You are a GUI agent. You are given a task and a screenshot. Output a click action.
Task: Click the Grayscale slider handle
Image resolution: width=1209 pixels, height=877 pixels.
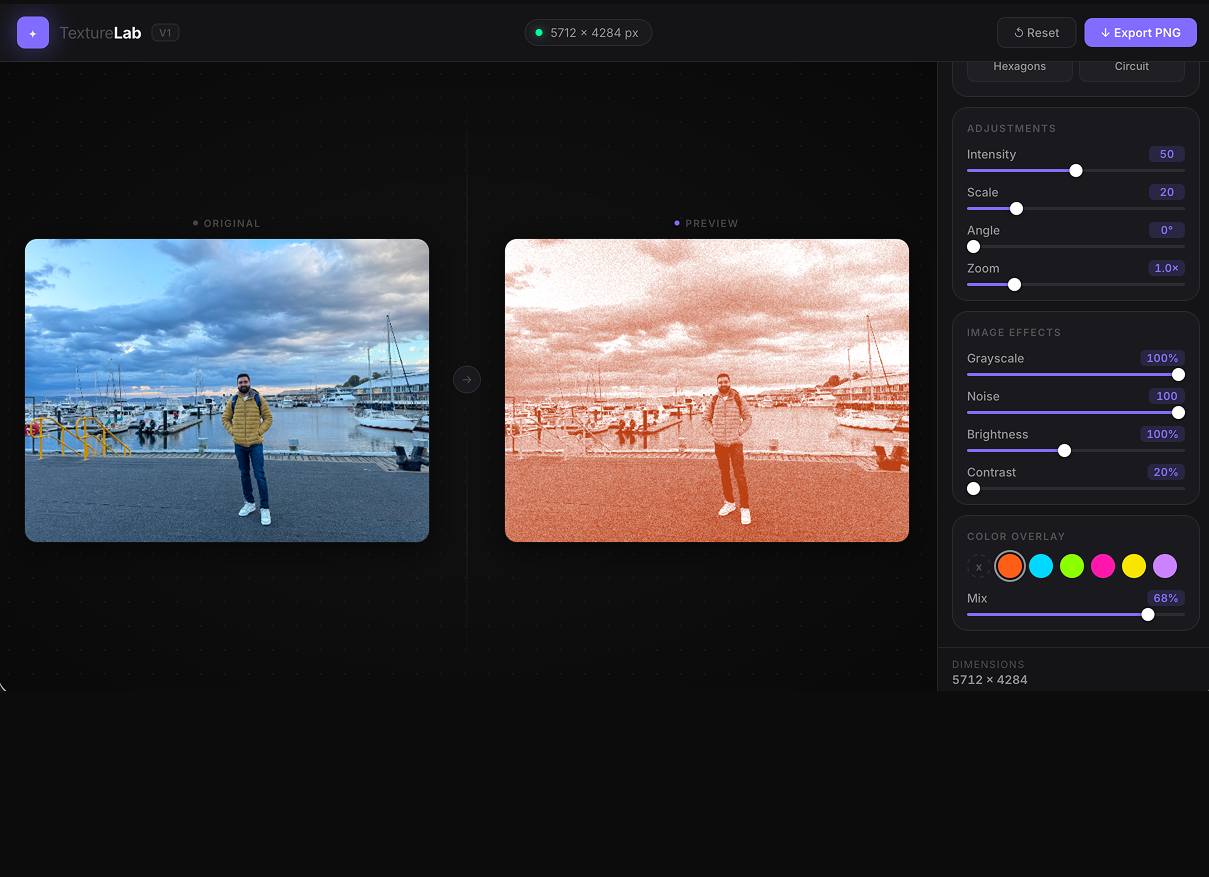pyautogui.click(x=1178, y=375)
